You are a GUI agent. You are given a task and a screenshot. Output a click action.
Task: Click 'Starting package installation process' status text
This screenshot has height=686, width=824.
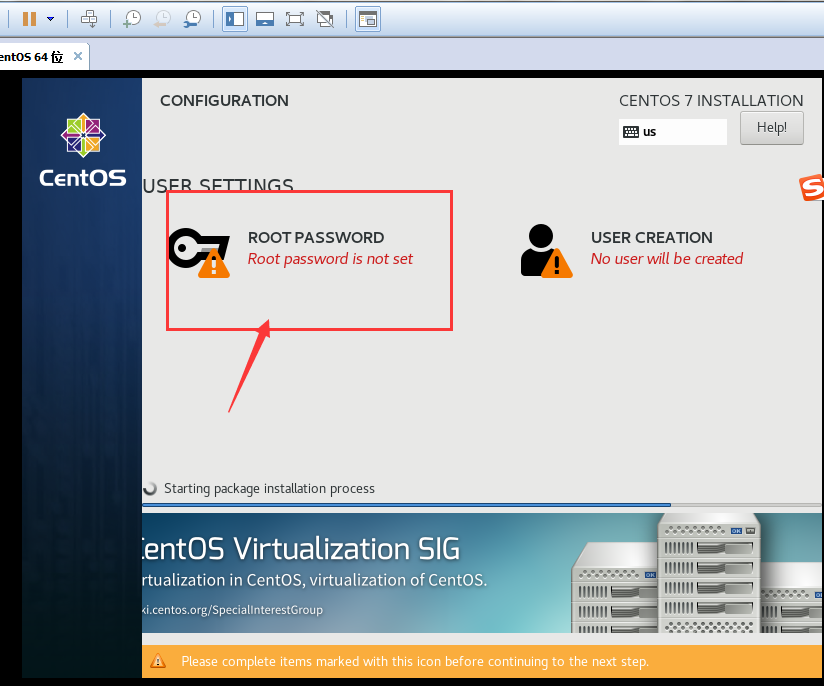tap(269, 488)
